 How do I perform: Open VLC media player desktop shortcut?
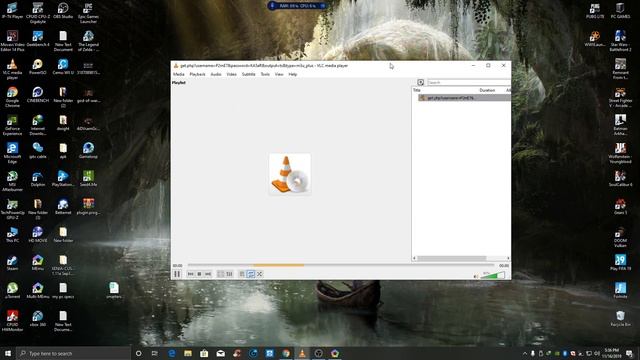coord(12,69)
